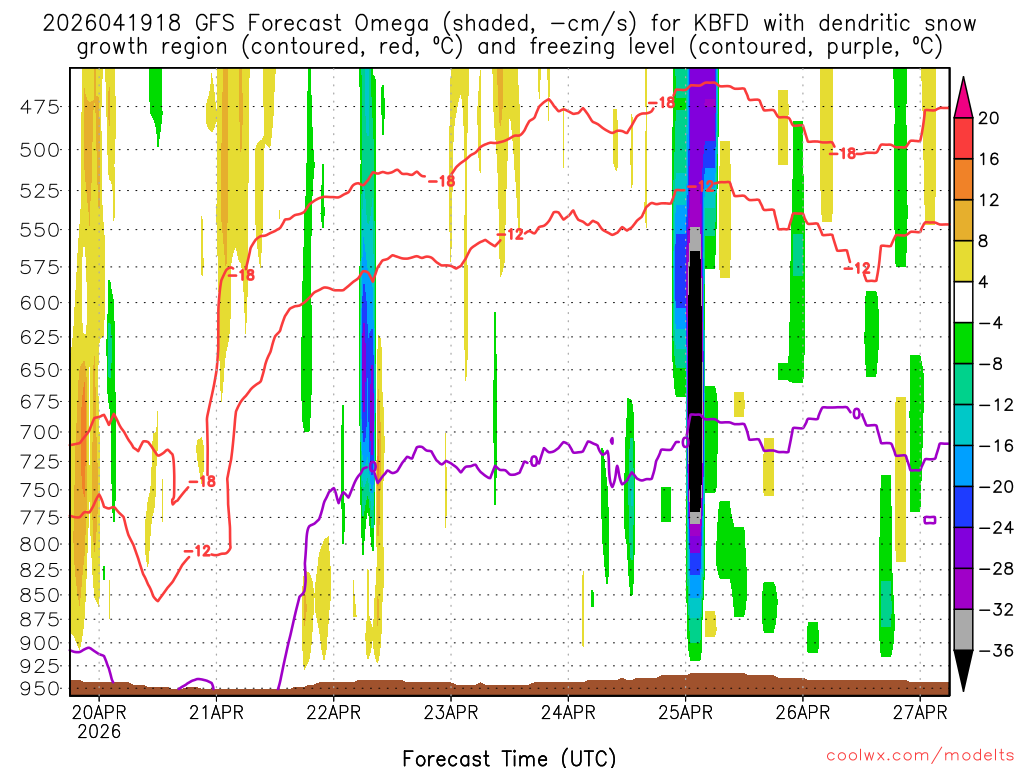Image resolution: width=1024 pixels, height=768 pixels.
Task: Click the 775 pressure level label
Action: (40, 517)
